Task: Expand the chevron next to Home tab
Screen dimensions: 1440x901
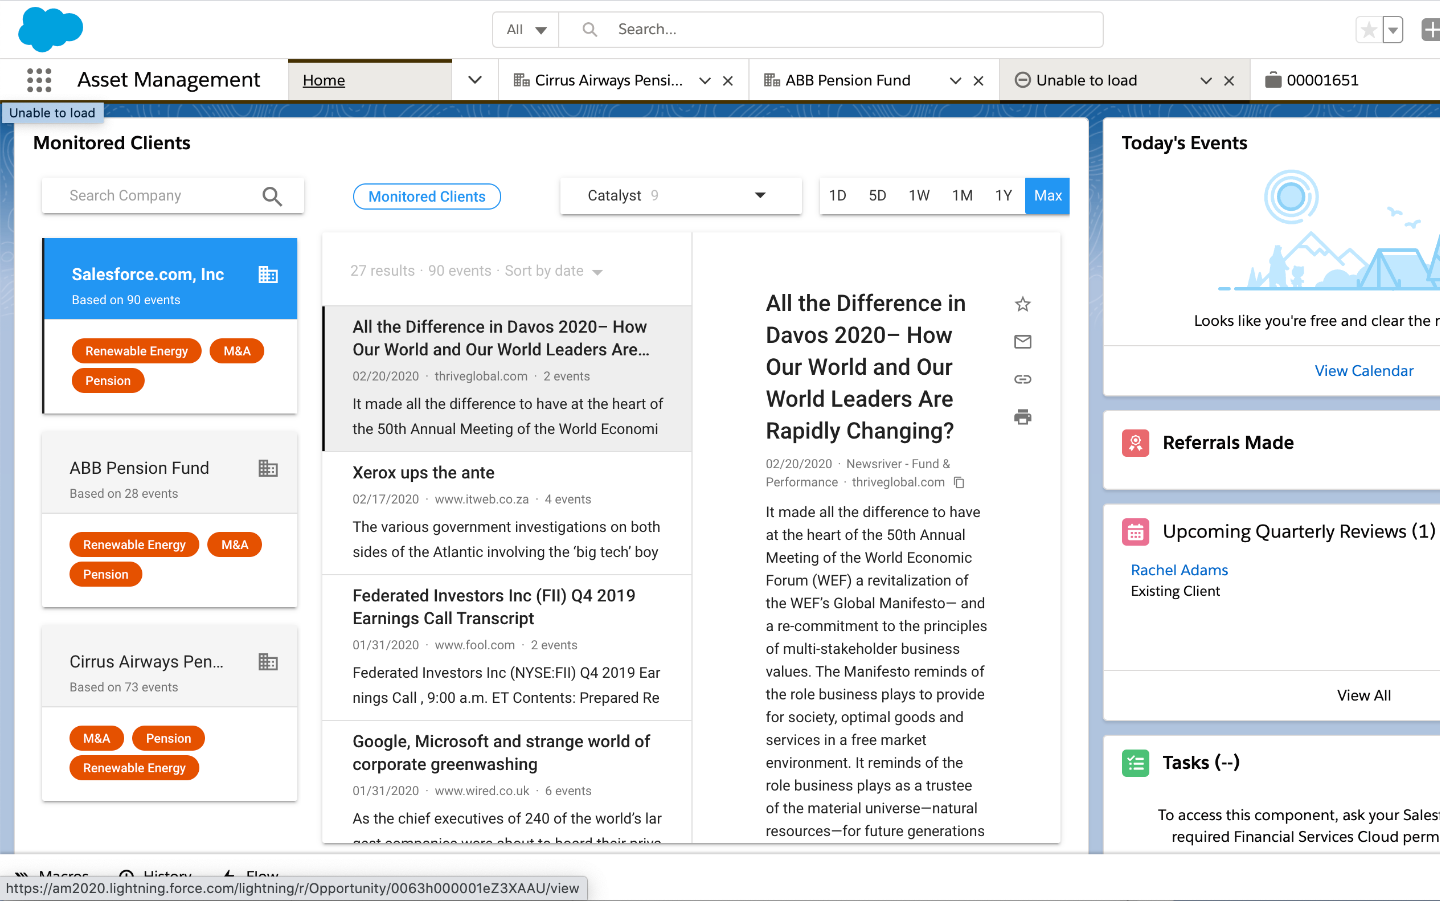Action: [x=475, y=81]
